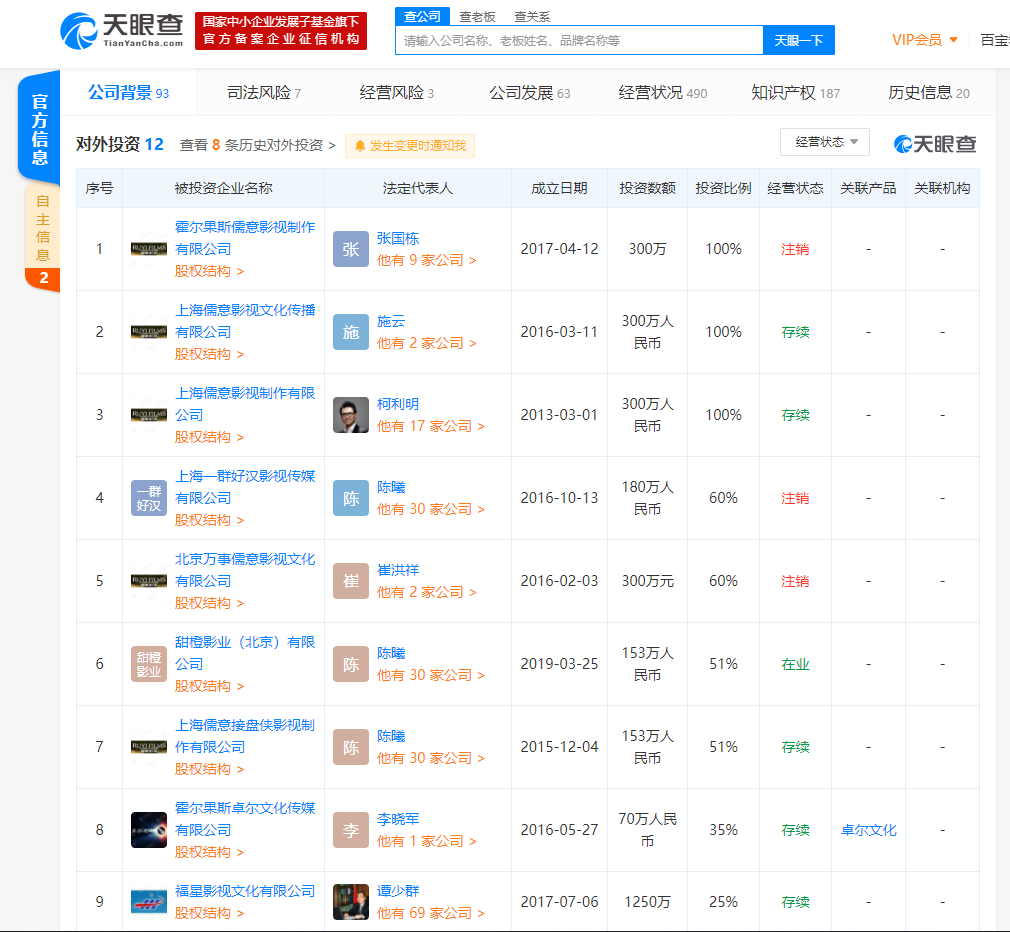Open the 柯利明 legal representative link
Image resolution: width=1010 pixels, height=932 pixels.
click(397, 404)
